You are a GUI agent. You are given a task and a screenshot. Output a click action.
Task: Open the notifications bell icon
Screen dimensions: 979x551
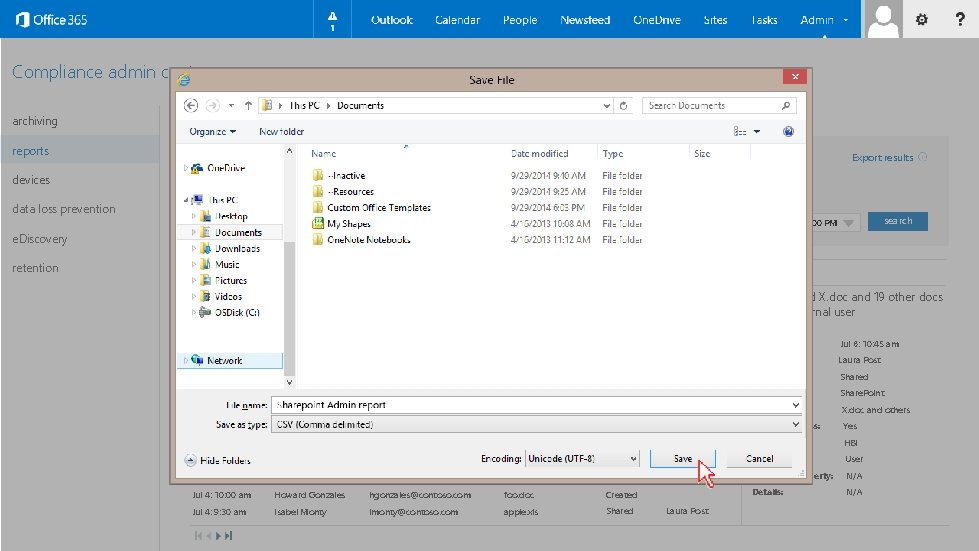coord(332,19)
